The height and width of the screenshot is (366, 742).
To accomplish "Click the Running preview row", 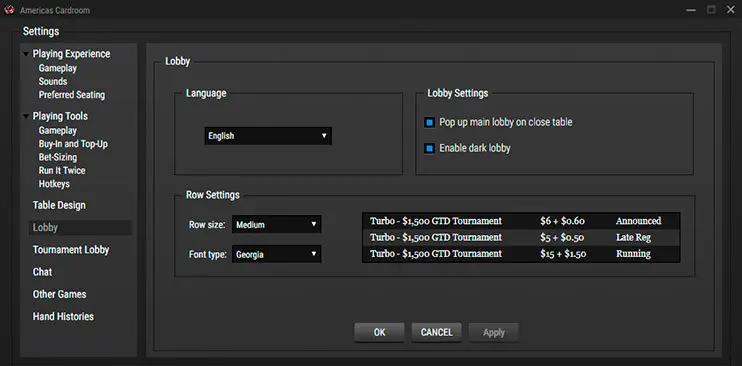I will point(521,254).
